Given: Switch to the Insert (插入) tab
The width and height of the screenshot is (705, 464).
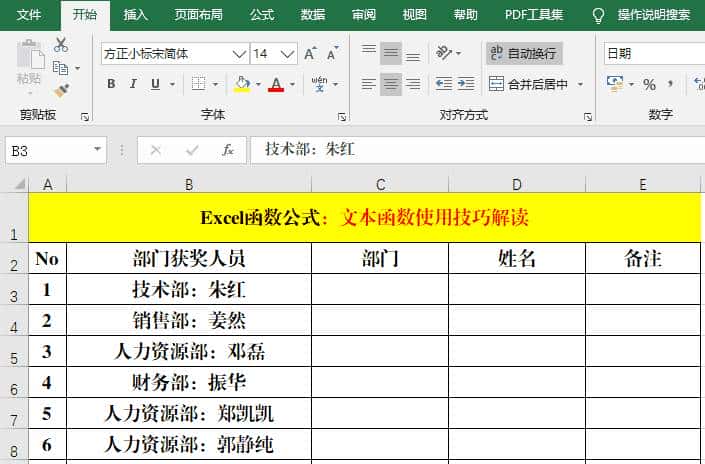Looking at the screenshot, I should (x=135, y=15).
